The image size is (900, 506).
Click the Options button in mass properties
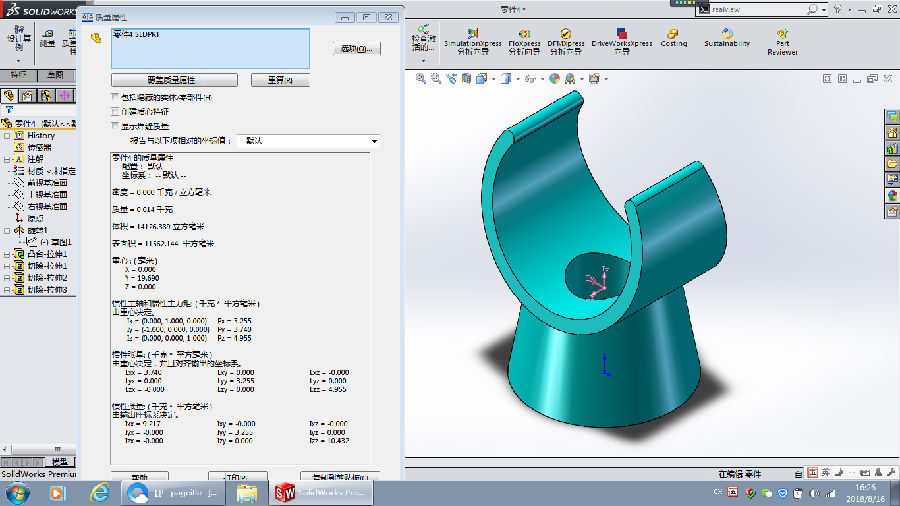(355, 48)
